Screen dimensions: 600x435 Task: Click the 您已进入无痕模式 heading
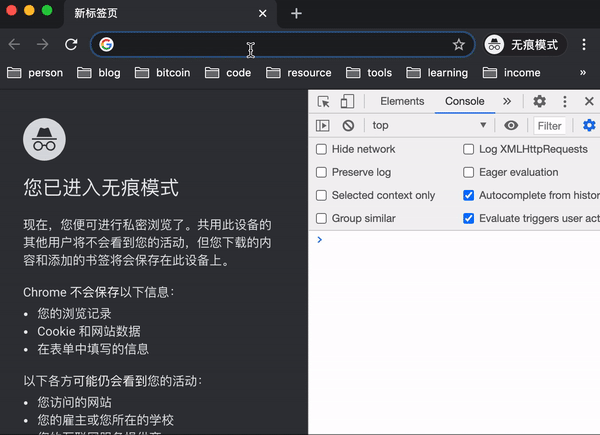click(x=101, y=187)
